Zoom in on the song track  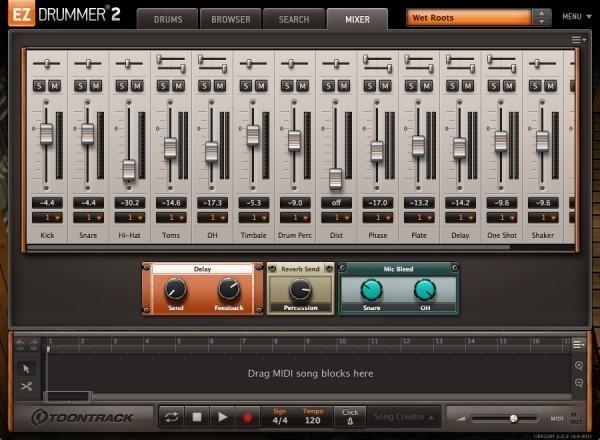point(579,366)
